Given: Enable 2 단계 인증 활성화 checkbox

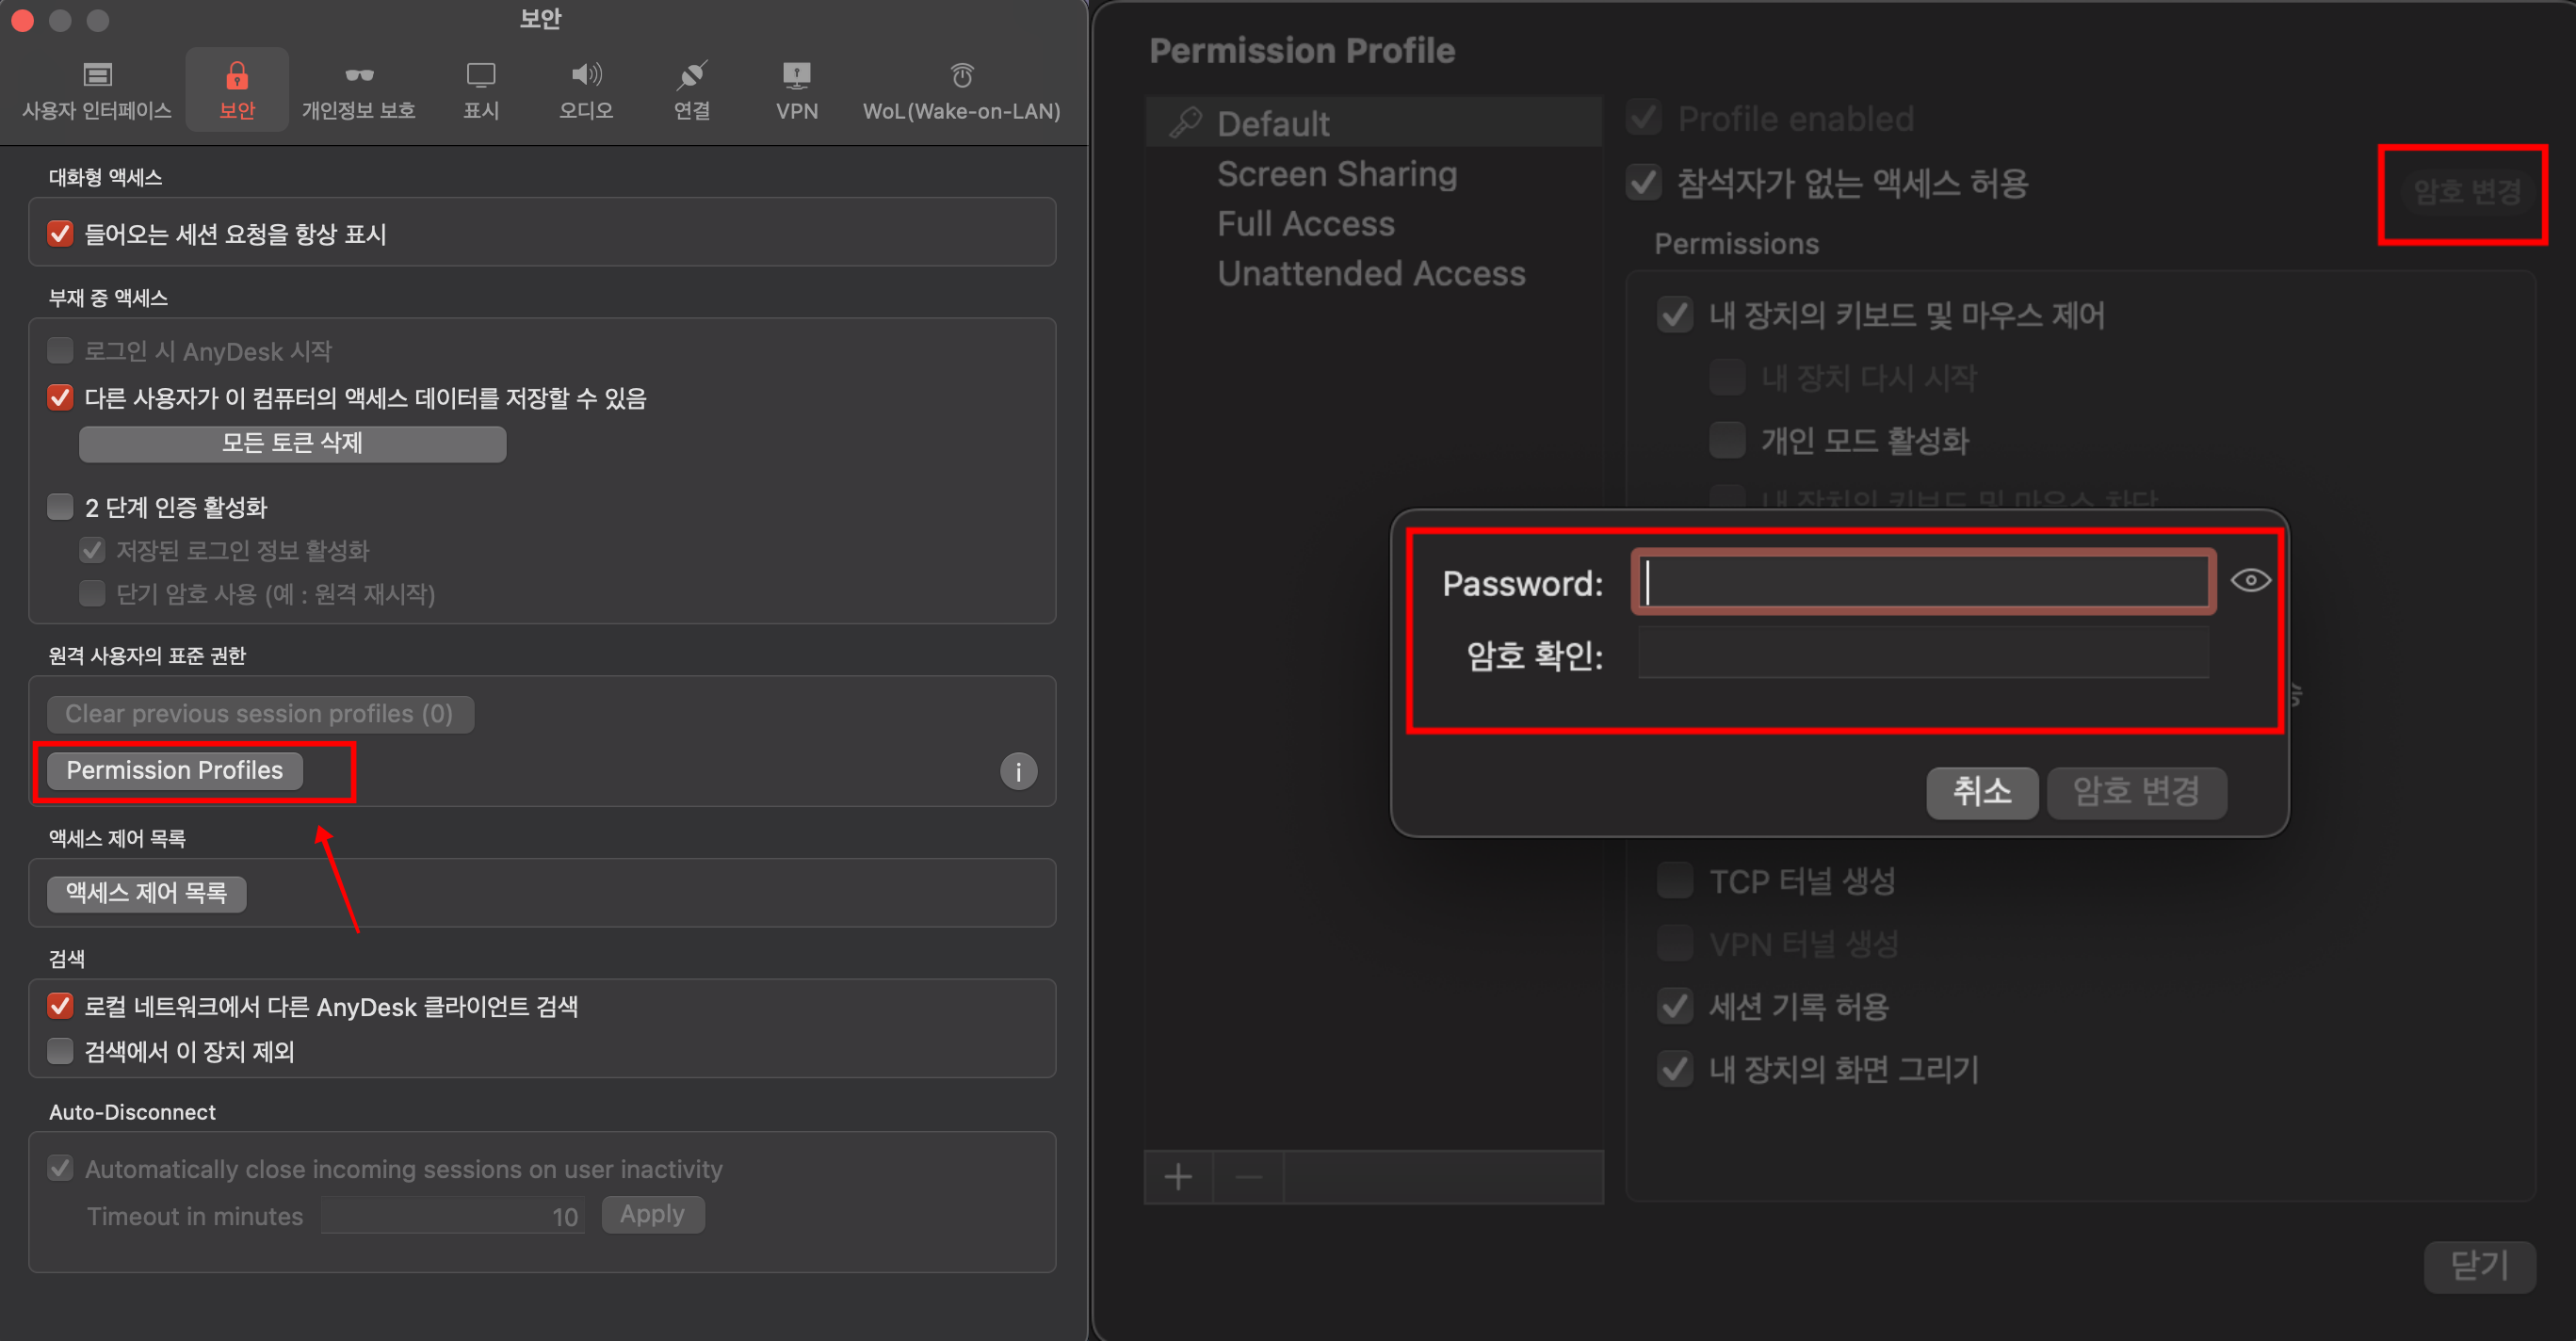Looking at the screenshot, I should pos(61,507).
